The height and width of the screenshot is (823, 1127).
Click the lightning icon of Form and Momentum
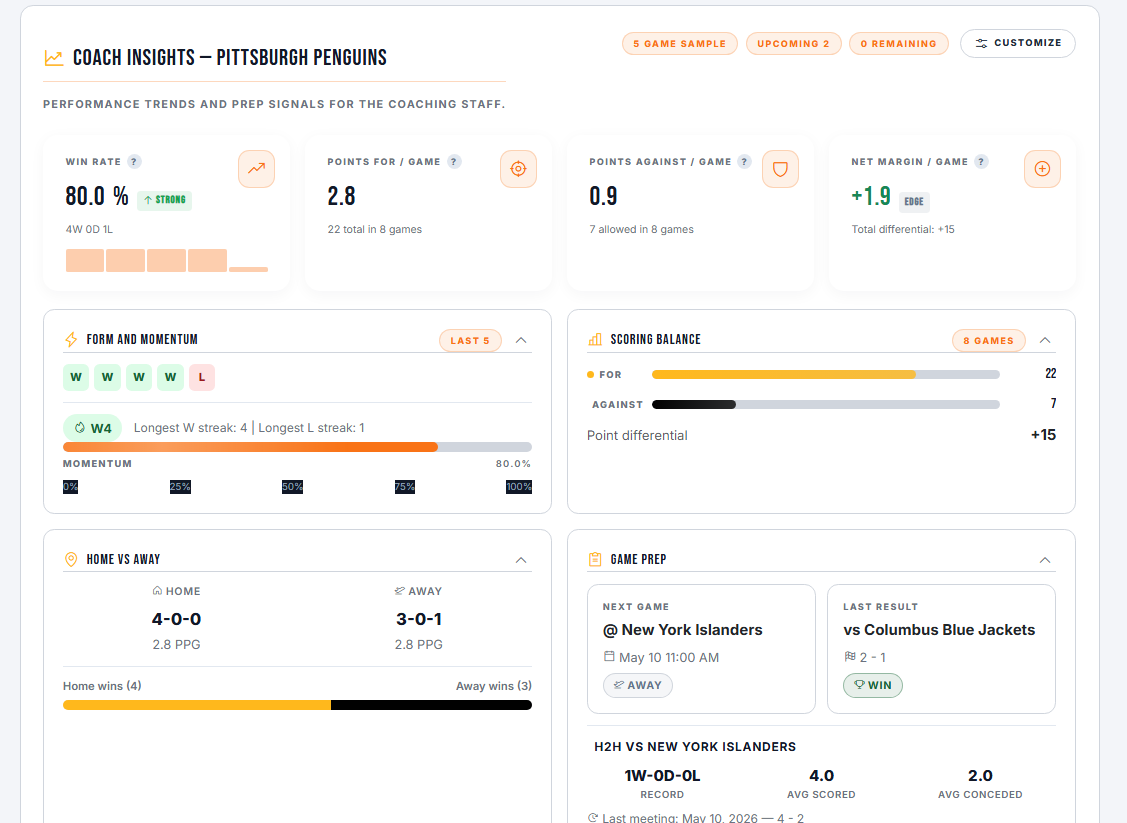tap(71, 339)
